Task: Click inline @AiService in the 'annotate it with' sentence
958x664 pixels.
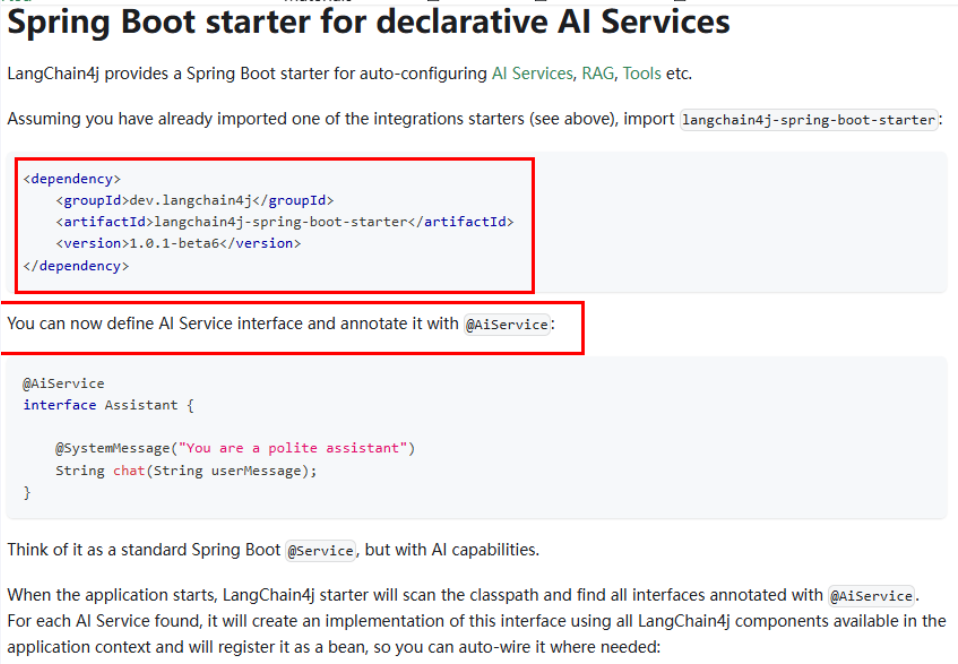Action: (x=507, y=324)
